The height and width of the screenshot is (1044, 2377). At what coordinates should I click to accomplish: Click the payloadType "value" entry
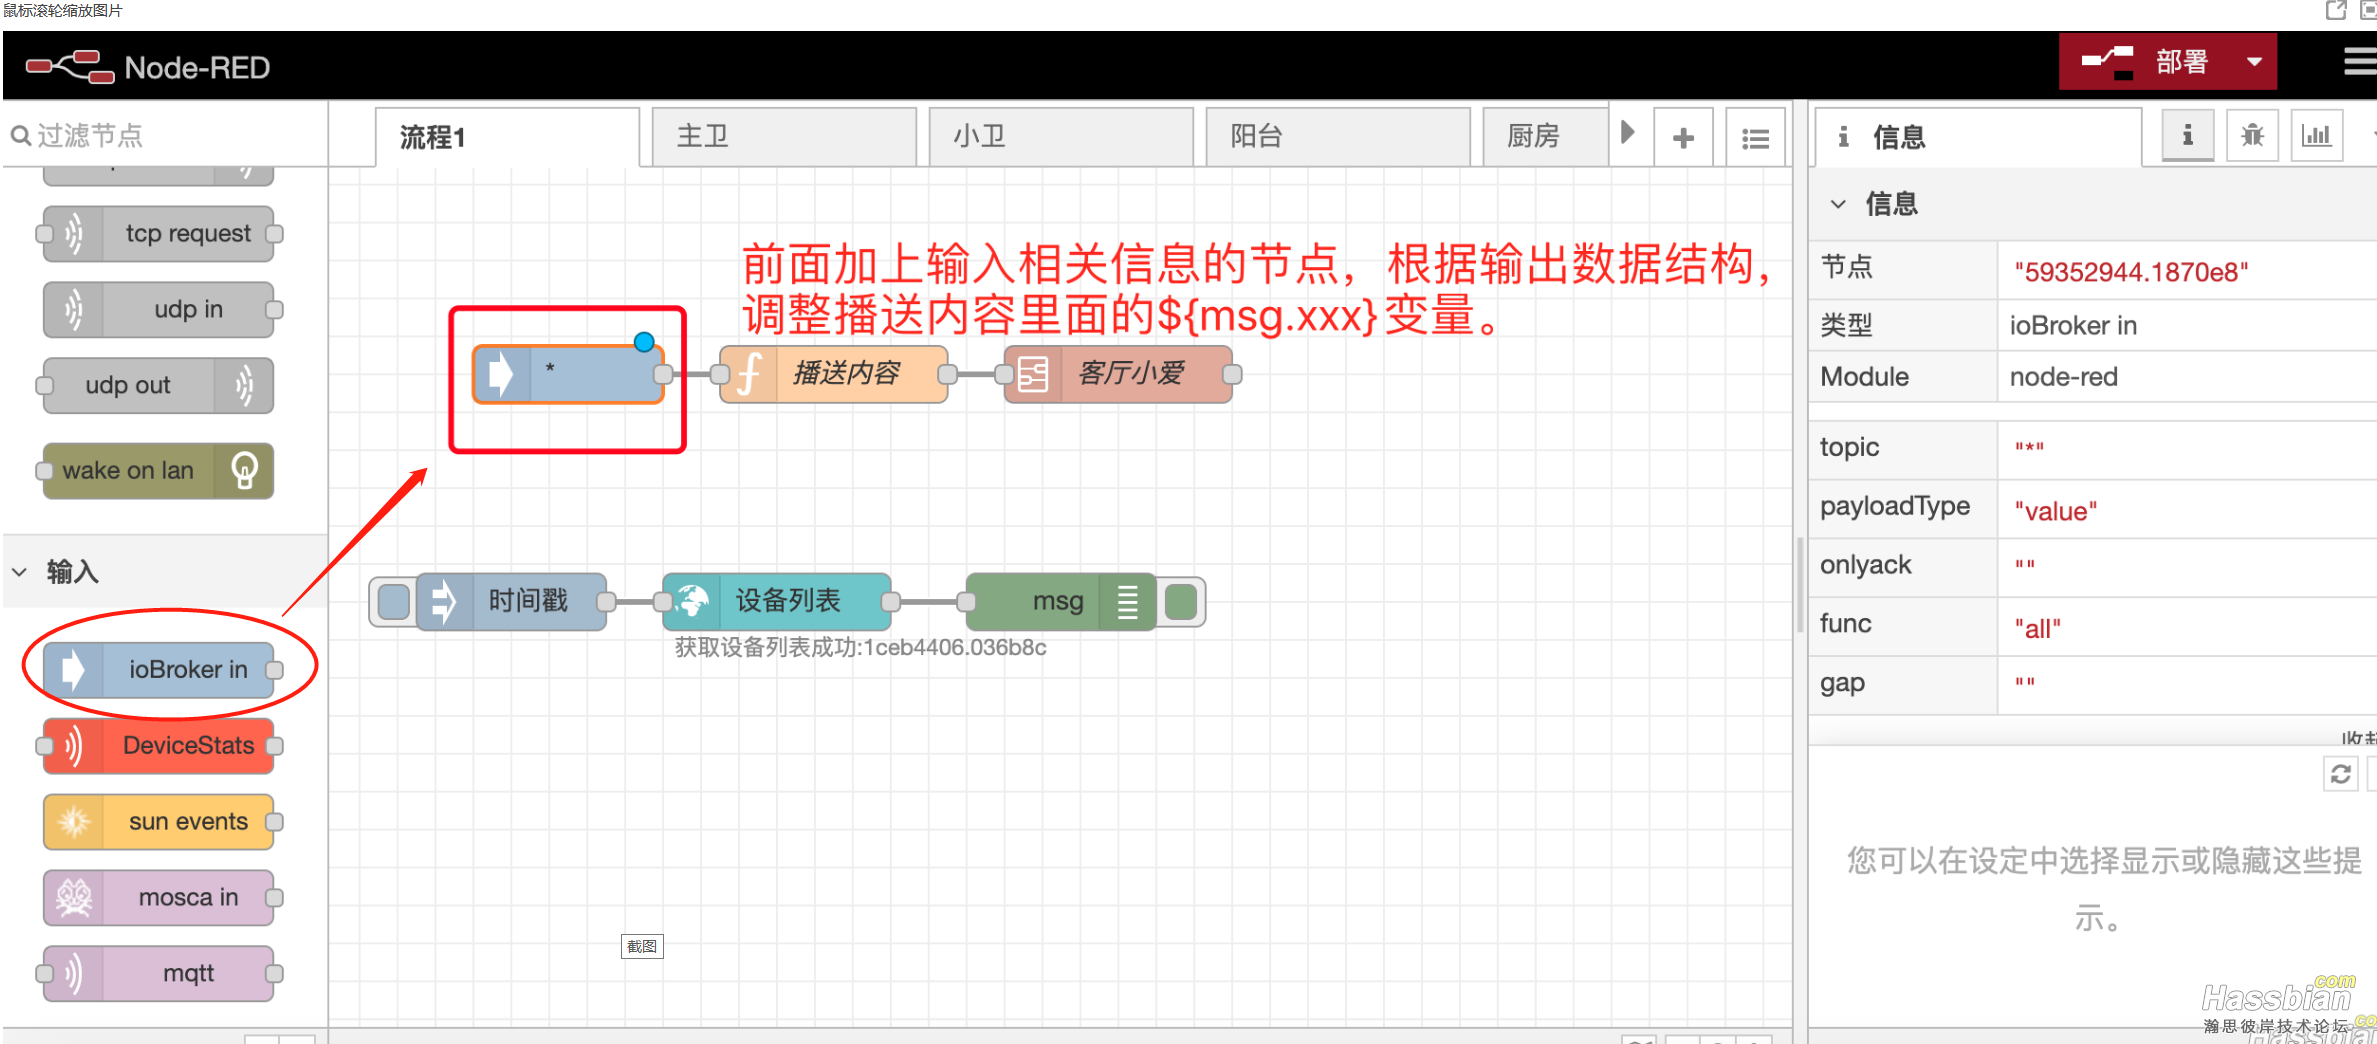[x=2055, y=511]
